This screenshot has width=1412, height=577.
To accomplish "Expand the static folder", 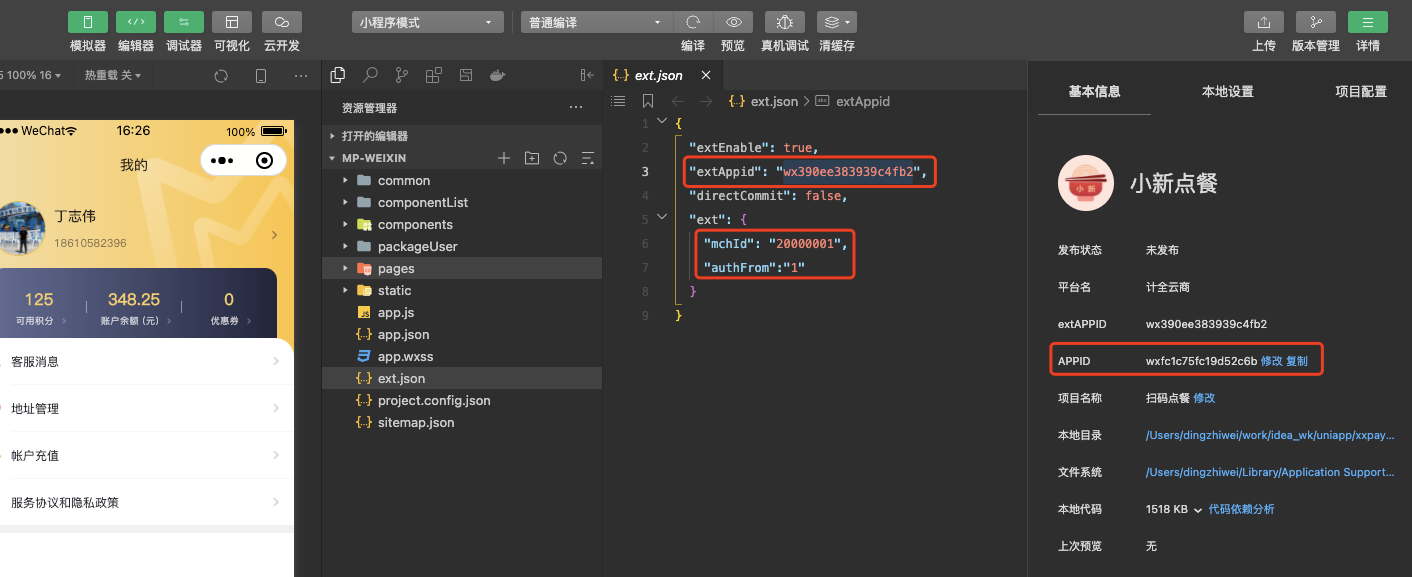I will tap(462, 291).
